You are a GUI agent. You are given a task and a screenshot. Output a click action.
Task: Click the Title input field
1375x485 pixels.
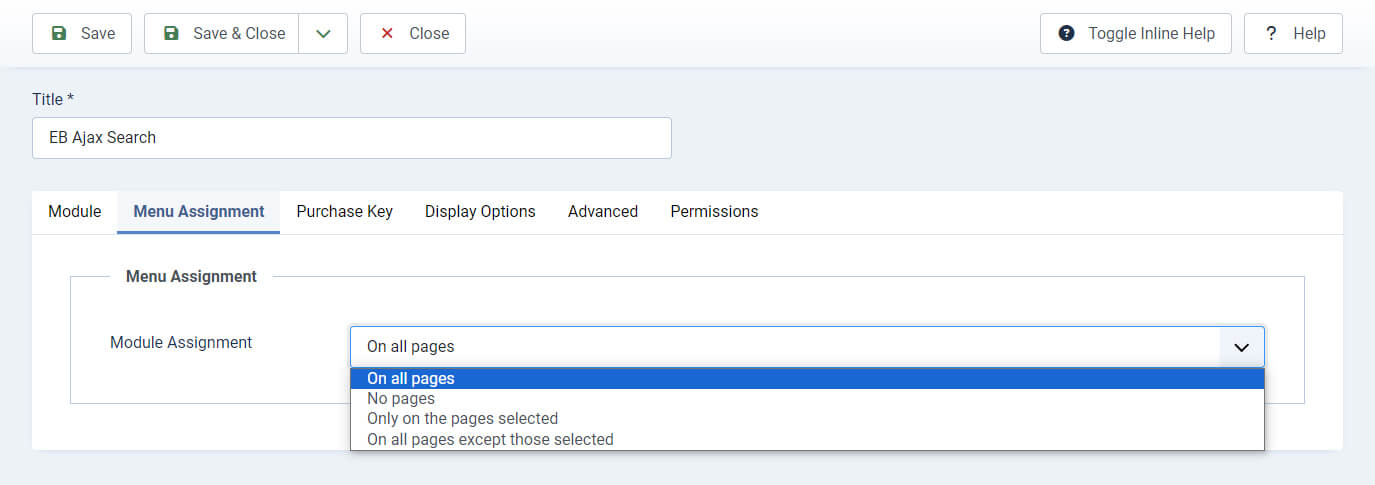click(x=352, y=138)
